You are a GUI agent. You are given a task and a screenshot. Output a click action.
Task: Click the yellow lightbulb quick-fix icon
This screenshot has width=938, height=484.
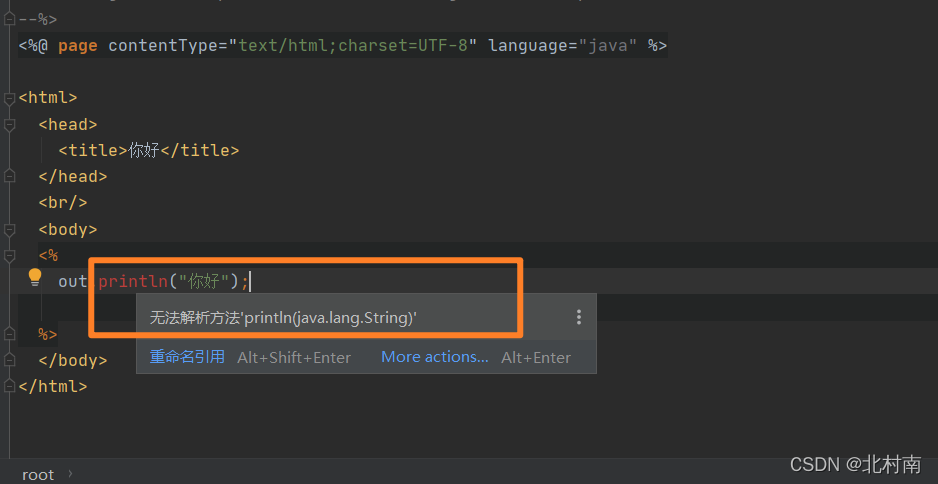pyautogui.click(x=35, y=278)
